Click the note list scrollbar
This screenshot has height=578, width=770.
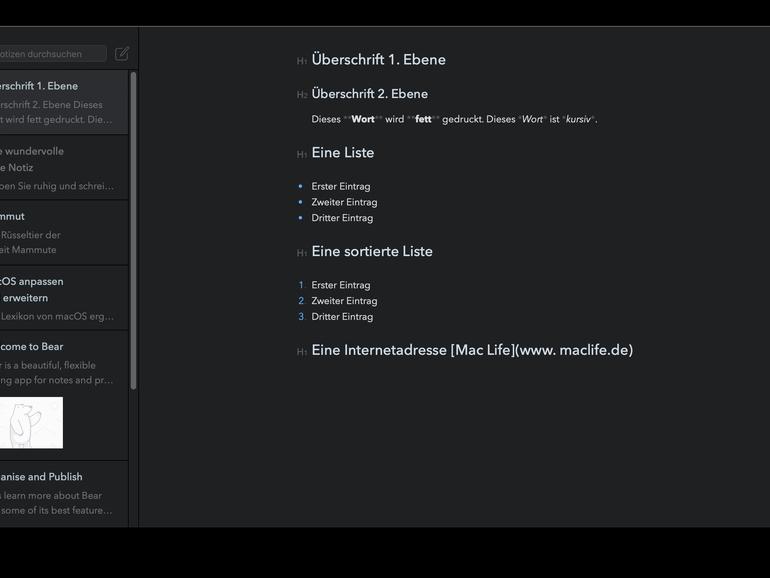pos(133,230)
